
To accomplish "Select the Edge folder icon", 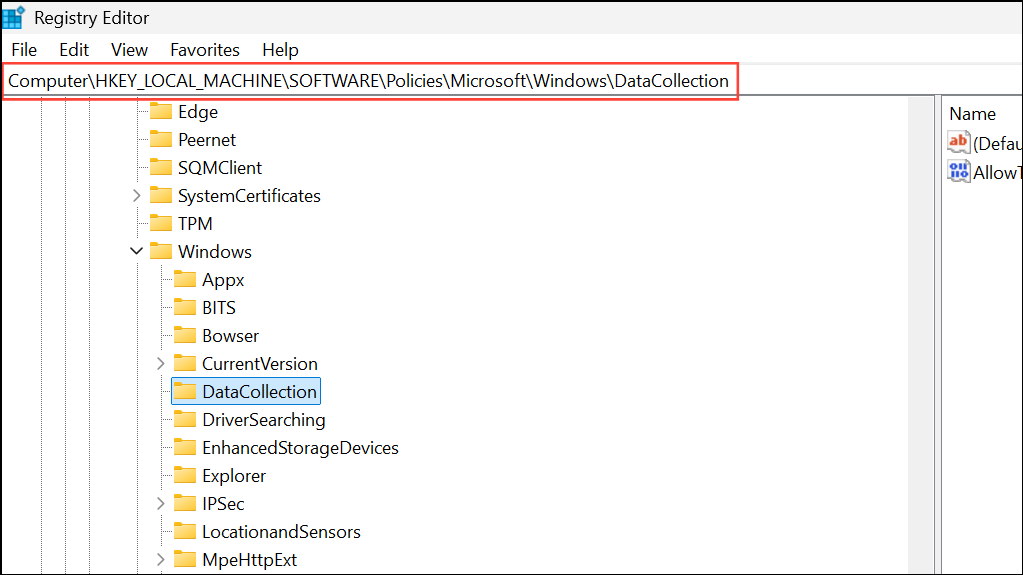I will click(160, 112).
